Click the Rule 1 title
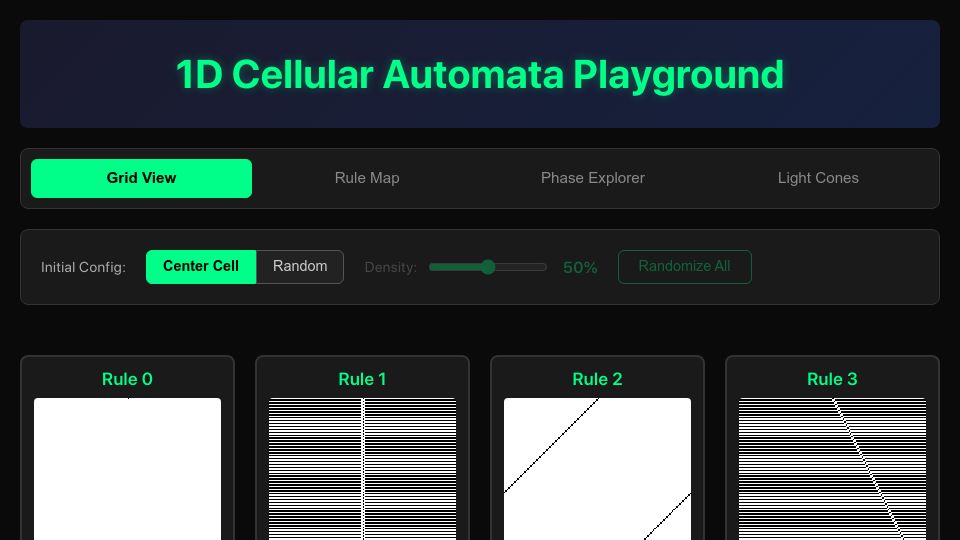 362,379
